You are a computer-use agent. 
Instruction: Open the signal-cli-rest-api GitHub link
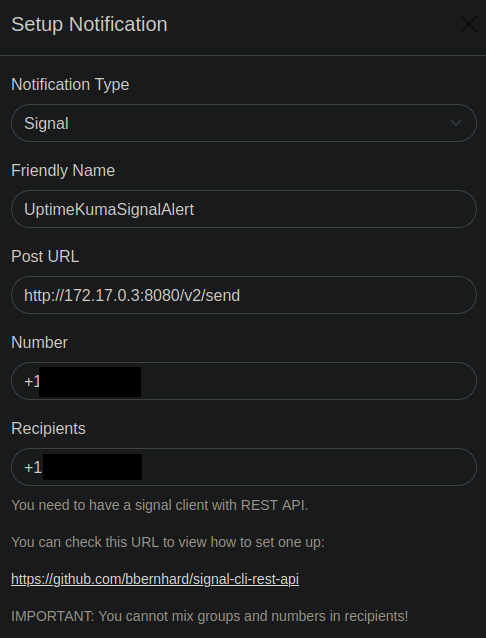155,579
